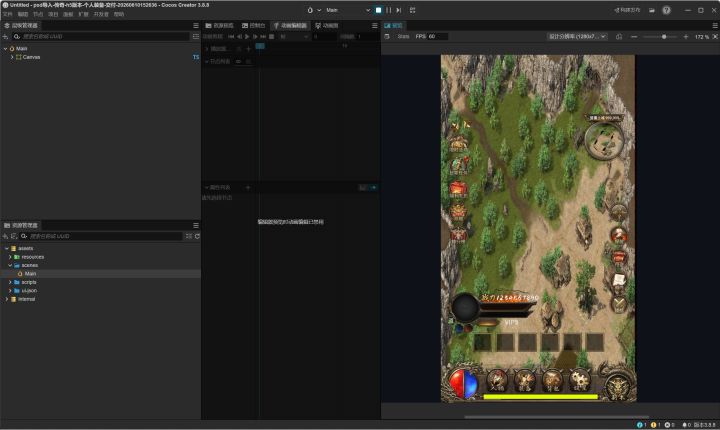Open the project folder icon in top right
The width and height of the screenshot is (720, 430).
(x=652, y=10)
